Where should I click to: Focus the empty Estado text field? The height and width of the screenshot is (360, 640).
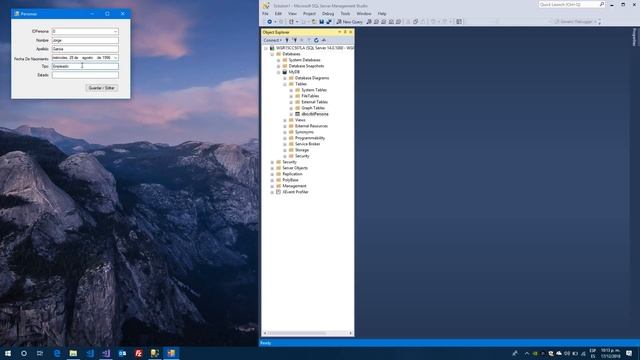click(85, 75)
